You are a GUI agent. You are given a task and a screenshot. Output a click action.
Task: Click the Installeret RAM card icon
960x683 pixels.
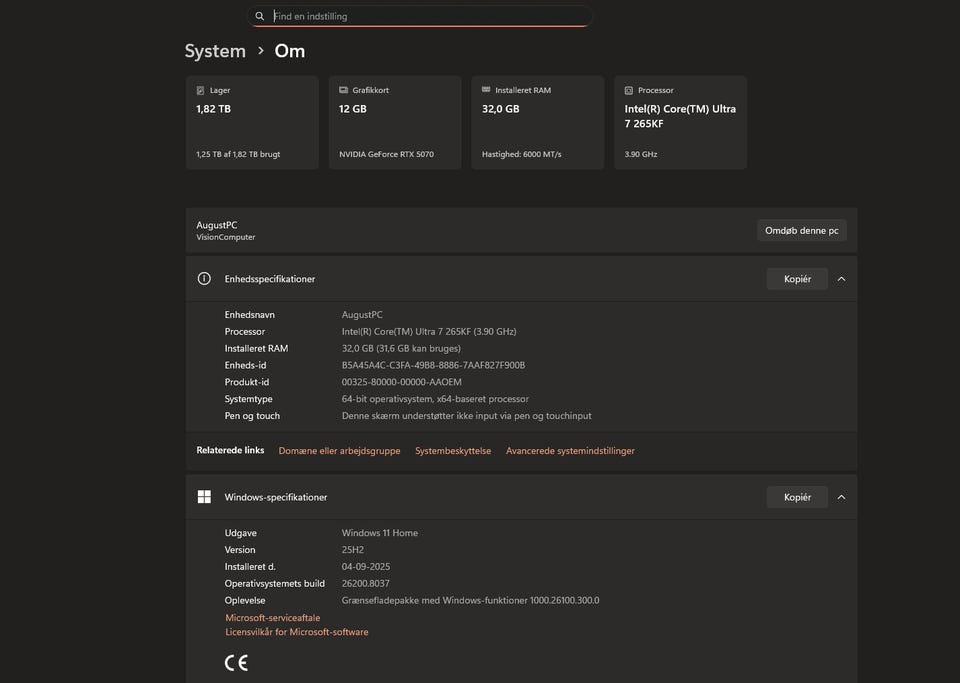[486, 90]
